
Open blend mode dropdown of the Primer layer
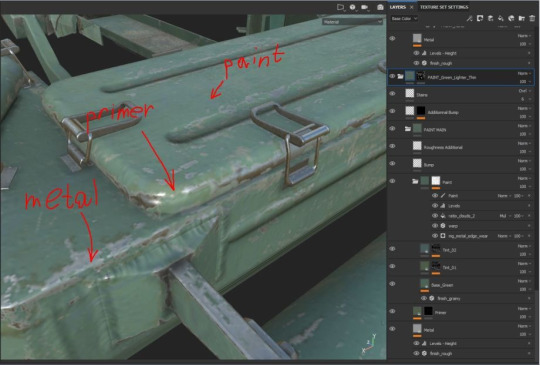tap(524, 309)
